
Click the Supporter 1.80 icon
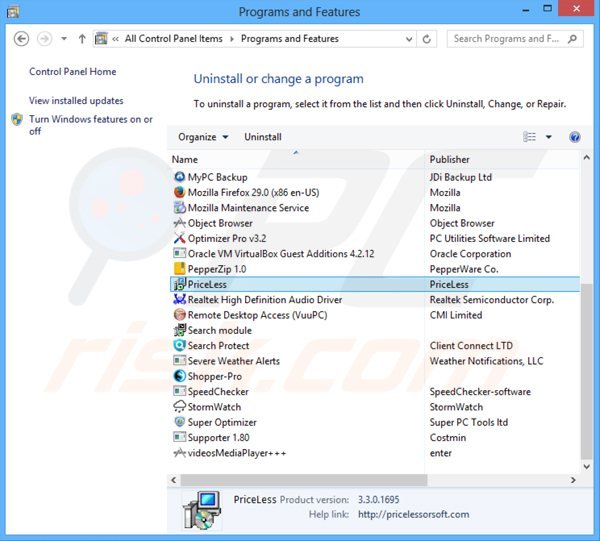click(x=179, y=437)
